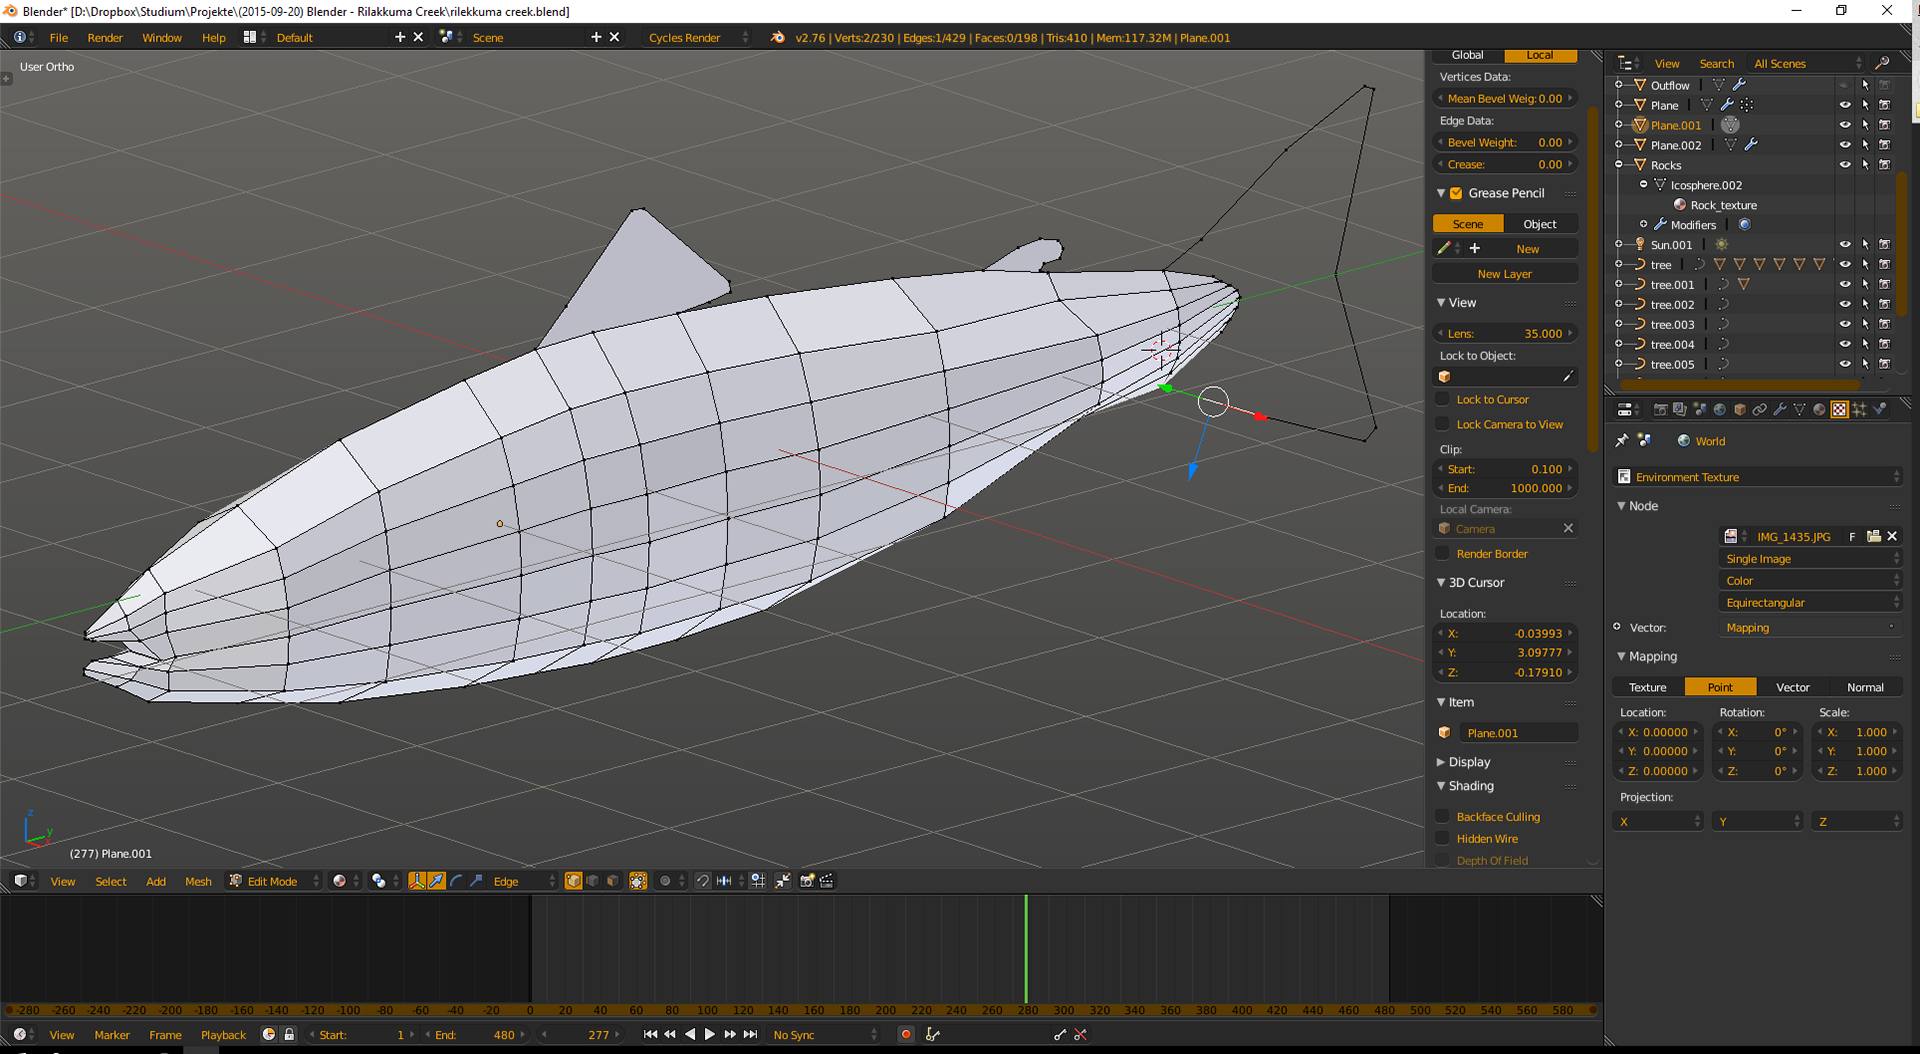Open the Mesh Data properties tab (triangle icon)
Viewport: 1920px width, 1054px height.
tap(1799, 409)
